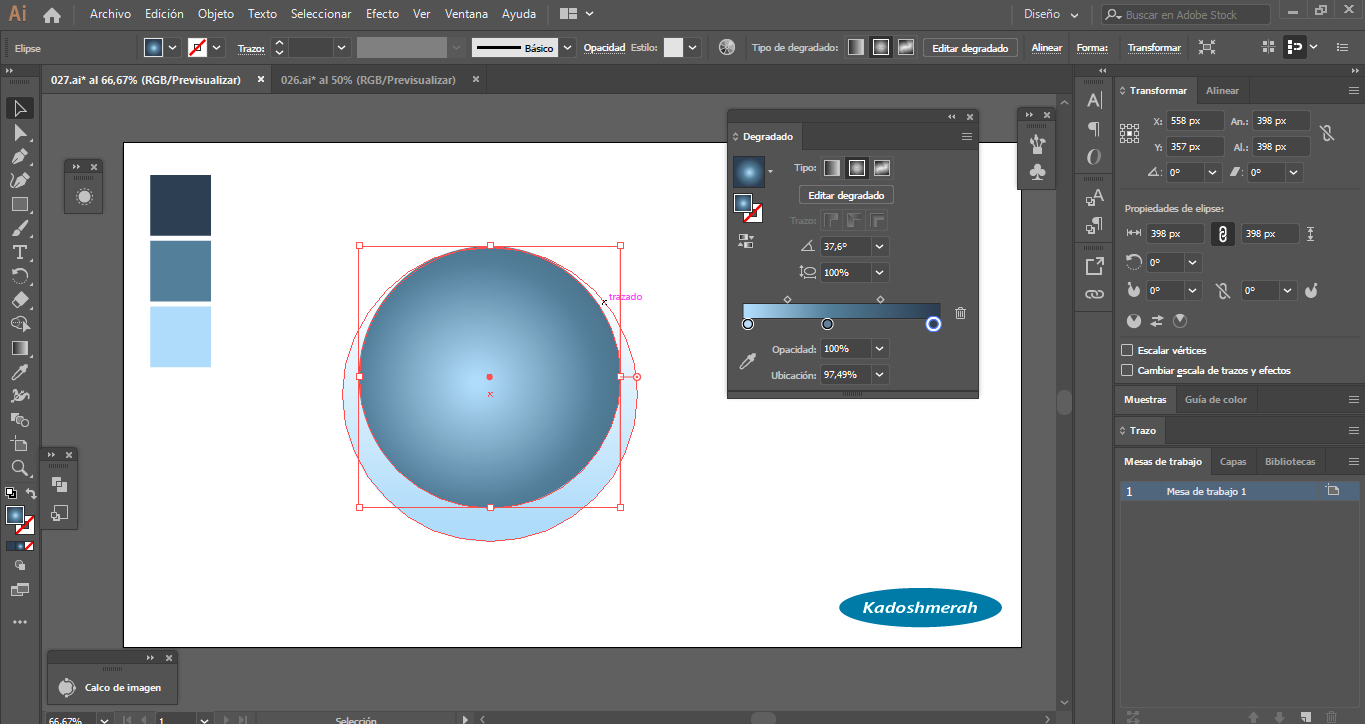
Task: Switch to the Alinear panel tab
Action: click(x=1222, y=90)
